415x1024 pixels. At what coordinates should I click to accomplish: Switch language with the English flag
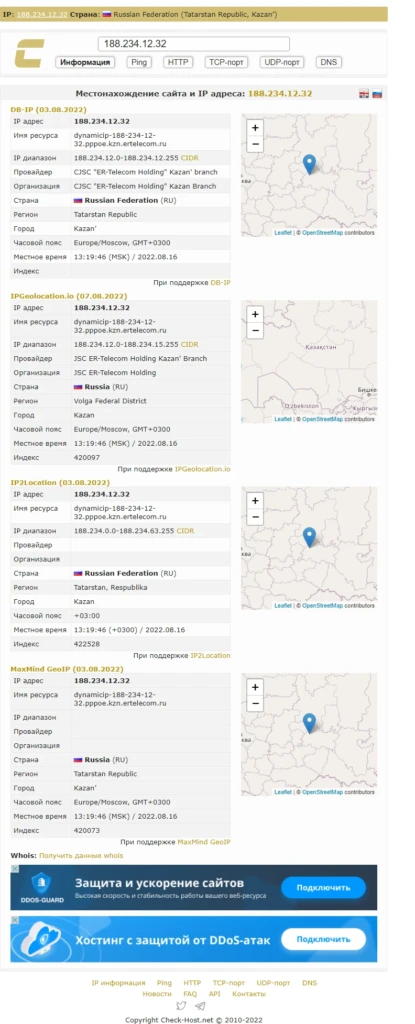coord(364,94)
